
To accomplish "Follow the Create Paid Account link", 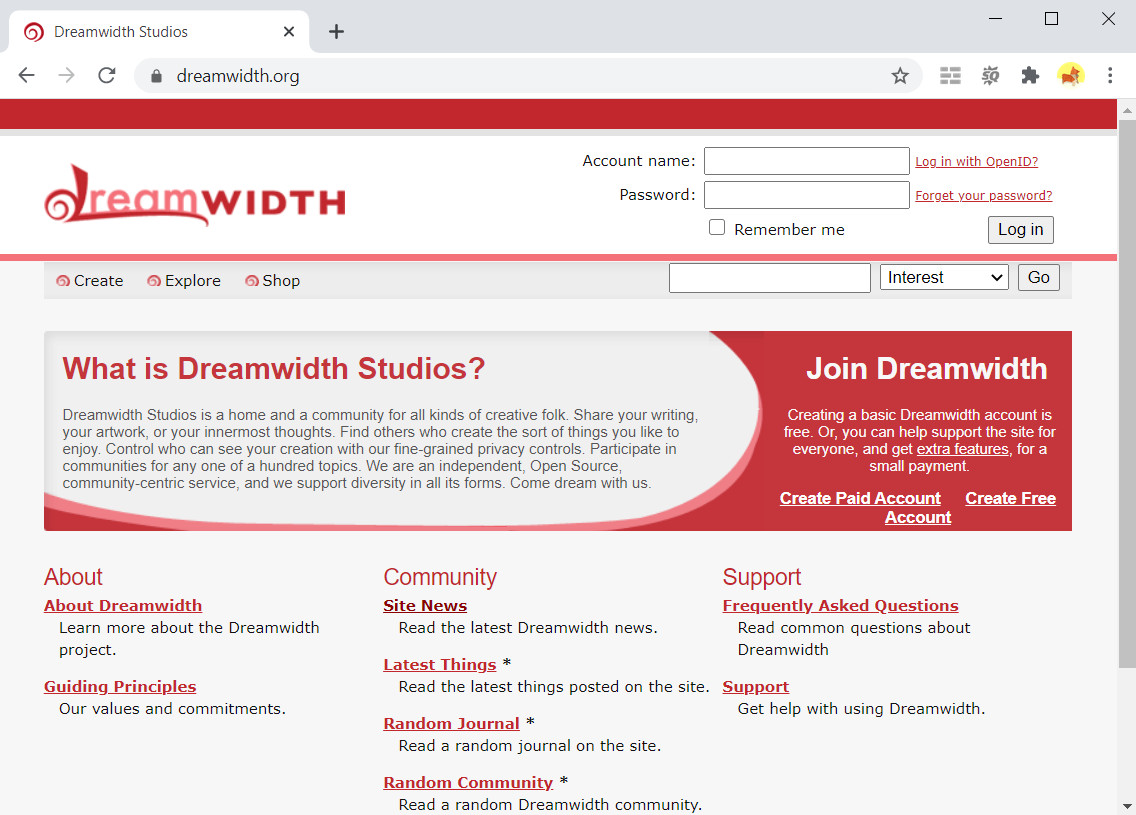I will 860,498.
